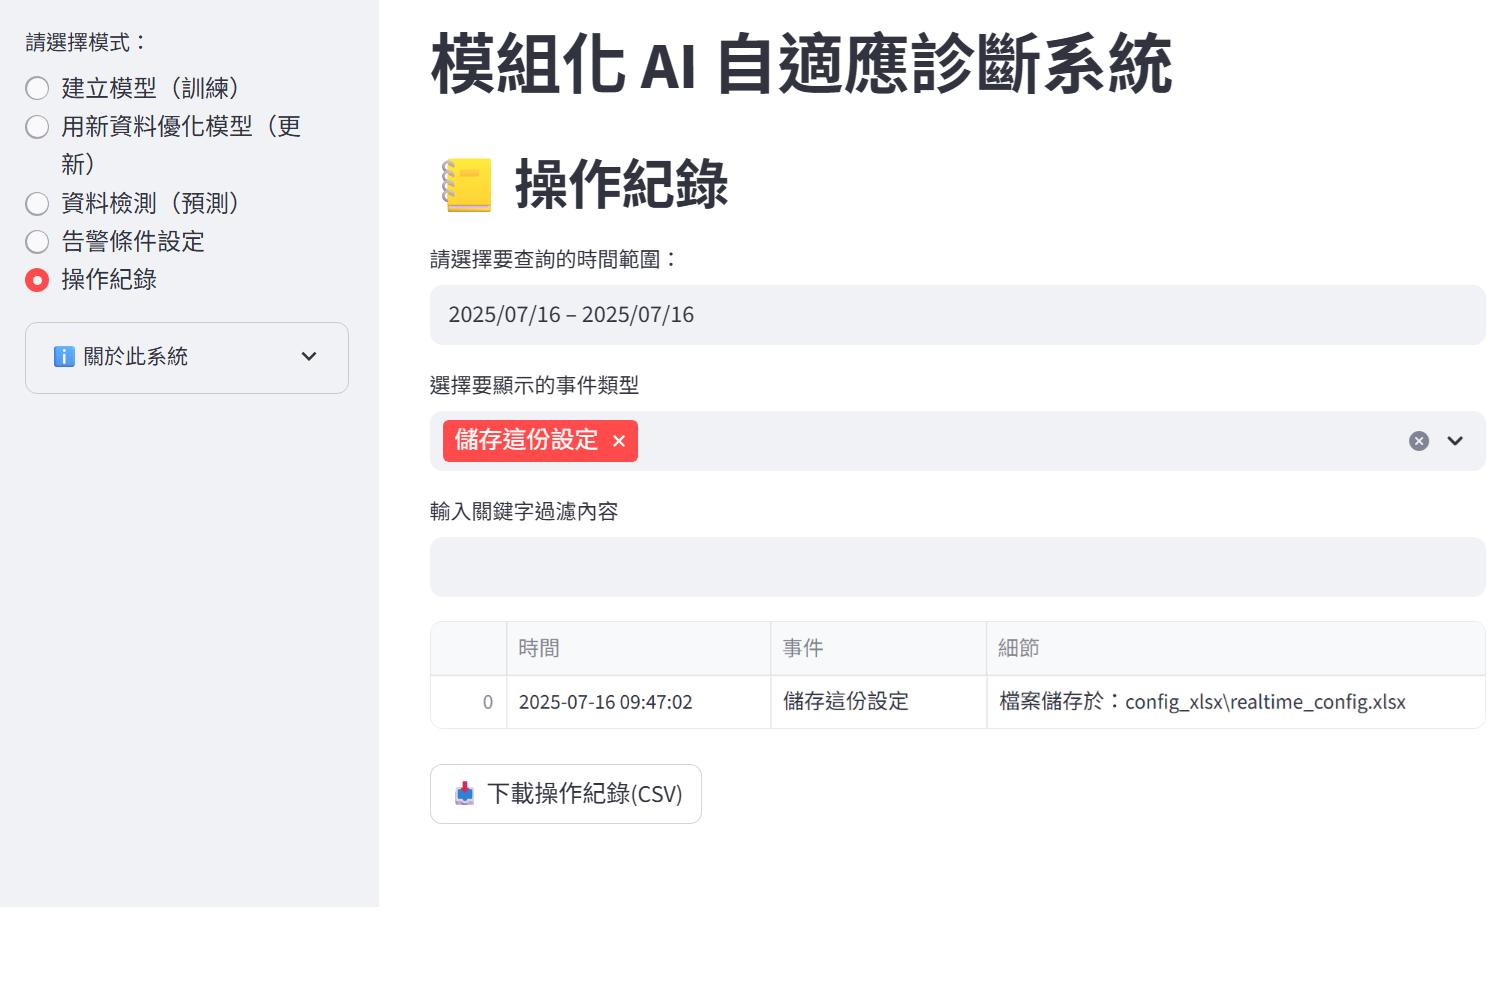Select 用新資料優化模型（更新）mode

tap(37, 127)
